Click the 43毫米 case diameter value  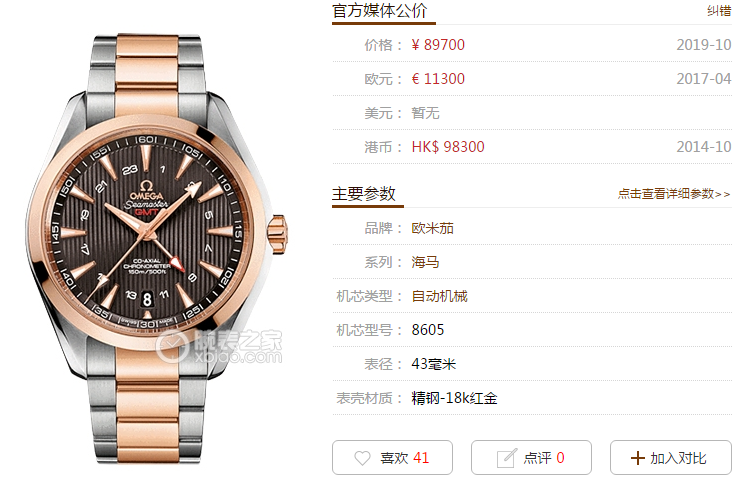pyautogui.click(x=434, y=364)
